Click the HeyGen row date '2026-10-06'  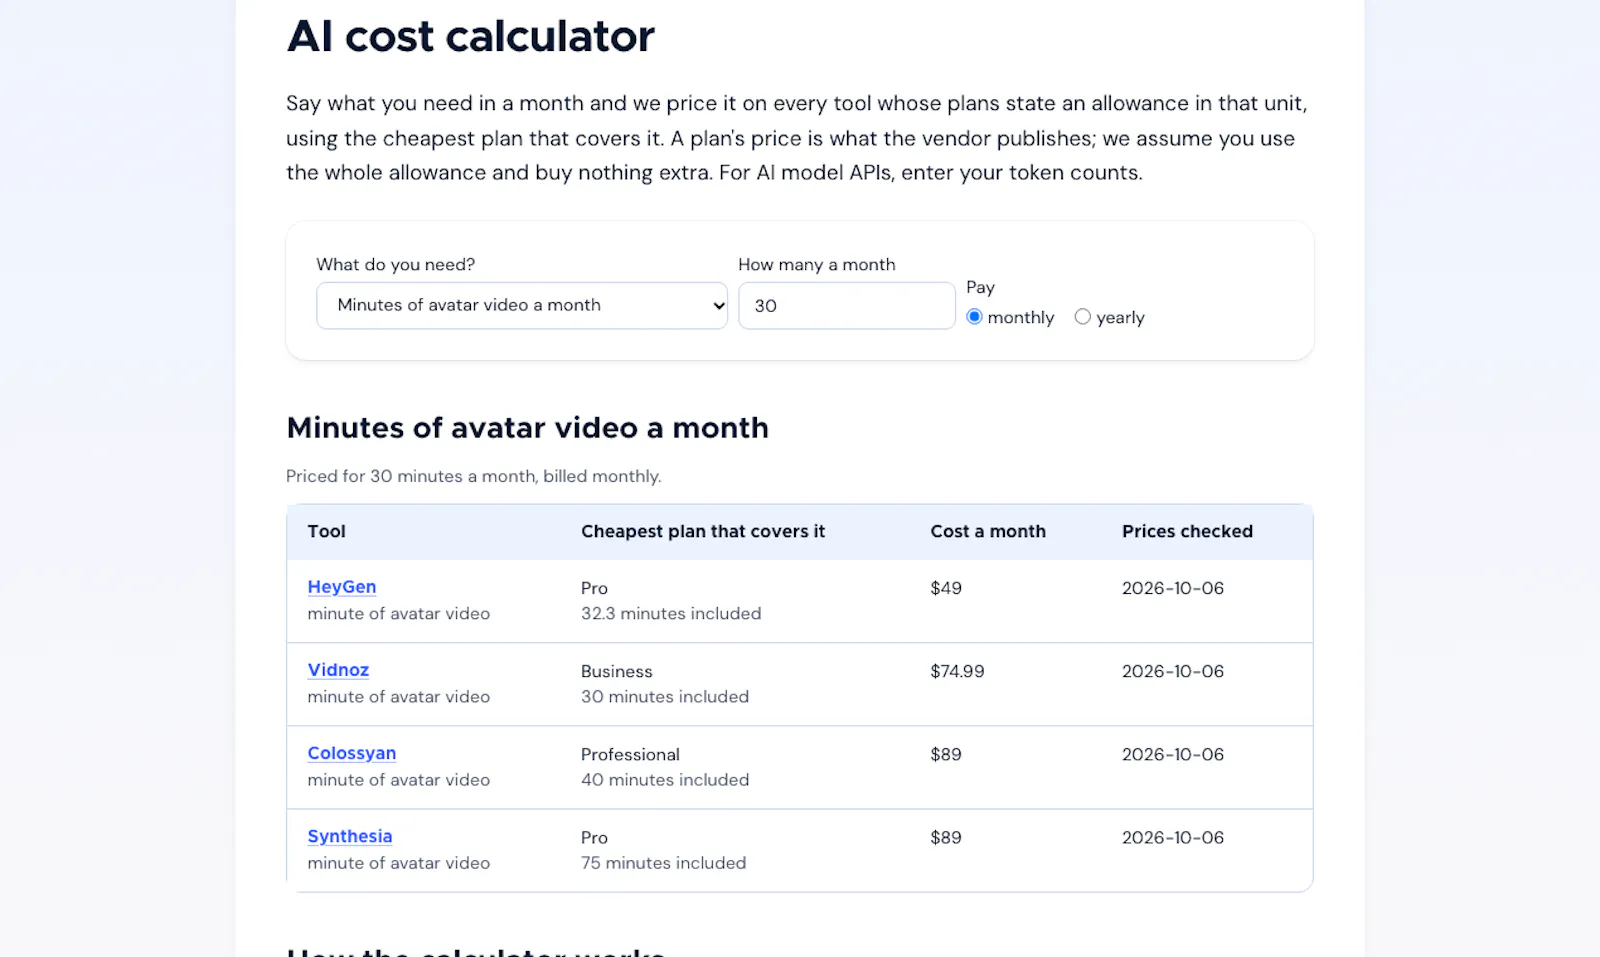pyautogui.click(x=1173, y=588)
